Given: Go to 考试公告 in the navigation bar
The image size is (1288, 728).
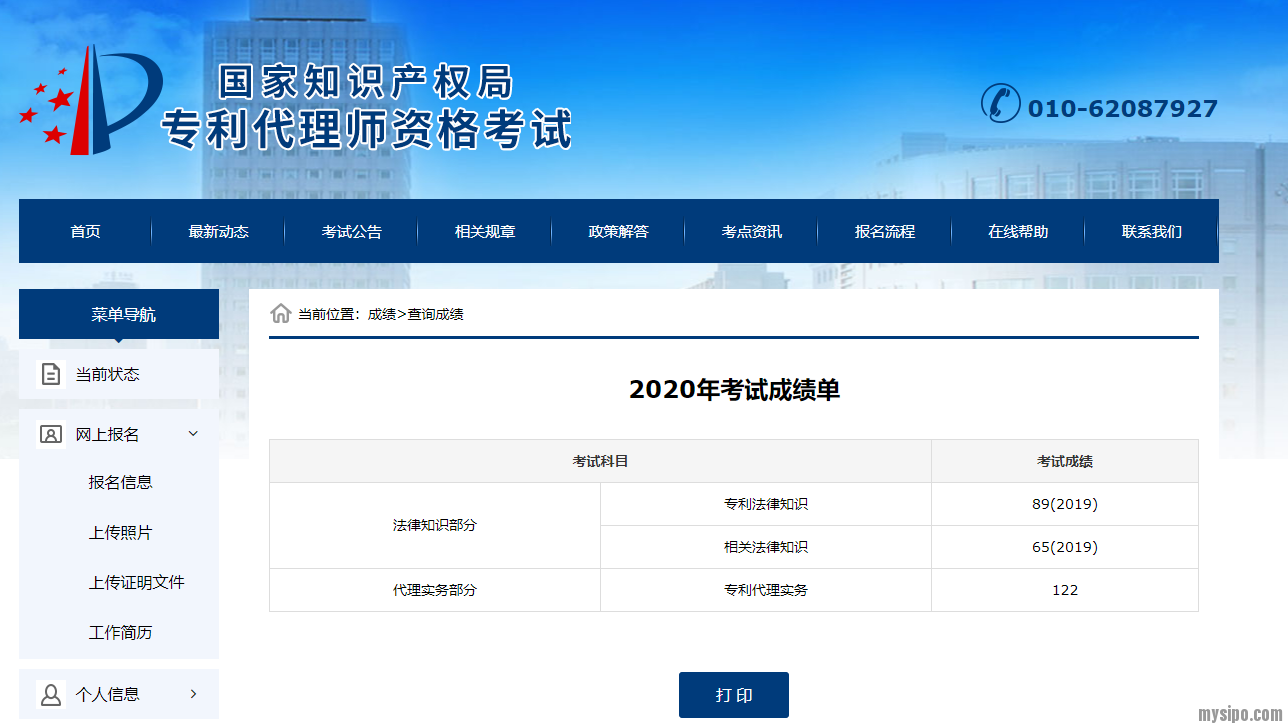Looking at the screenshot, I should 351,232.
